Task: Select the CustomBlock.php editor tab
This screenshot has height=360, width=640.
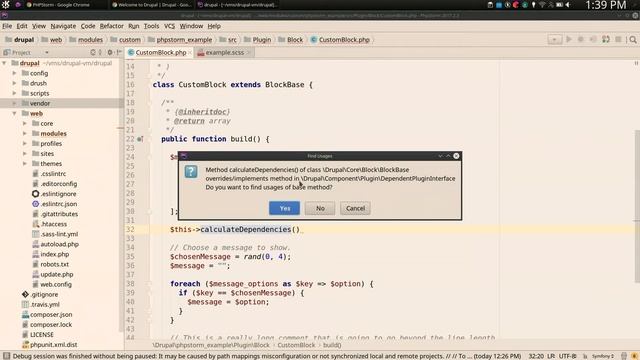Action: click(x=160, y=53)
